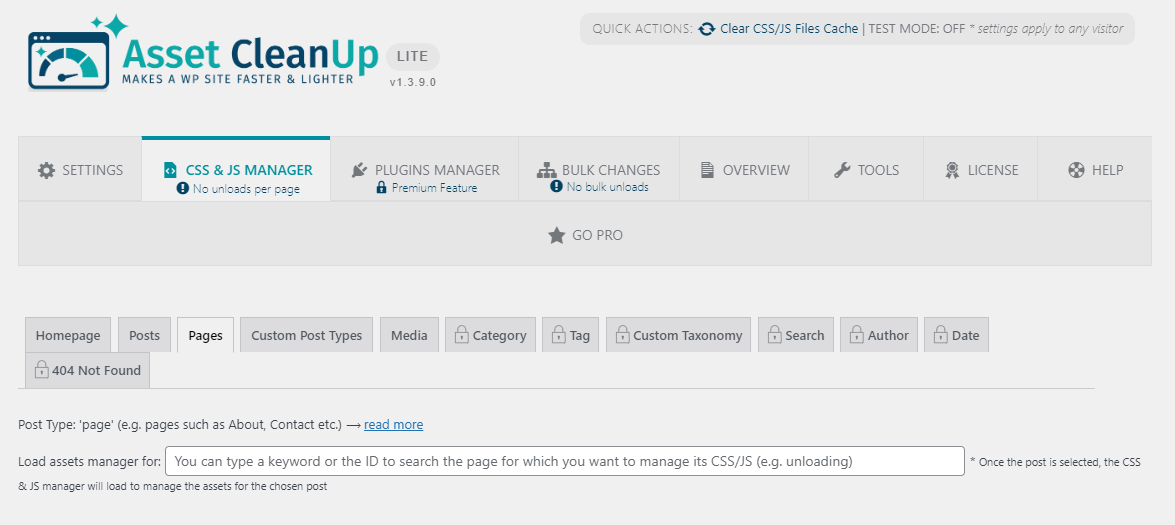The height and width of the screenshot is (525, 1175).
Task: Click Clear CSS/JS Files Cache link
Action: [x=789, y=29]
